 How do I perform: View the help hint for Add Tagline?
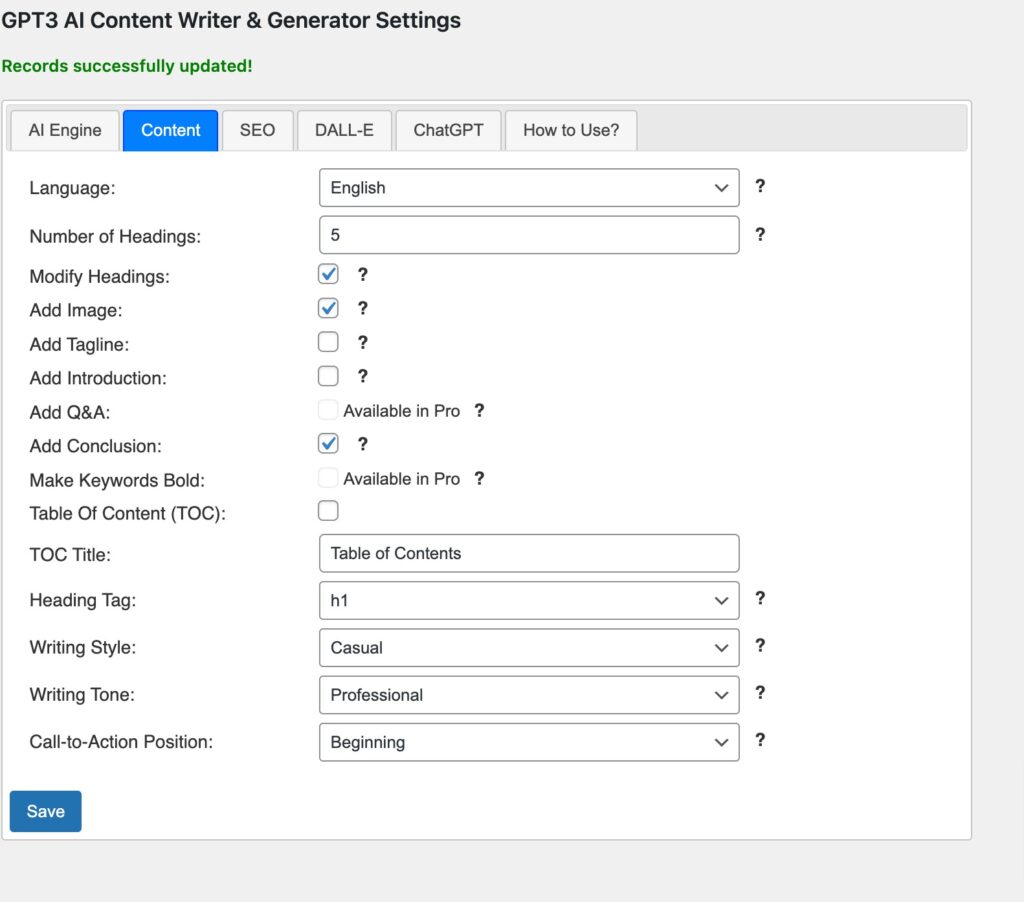362,342
